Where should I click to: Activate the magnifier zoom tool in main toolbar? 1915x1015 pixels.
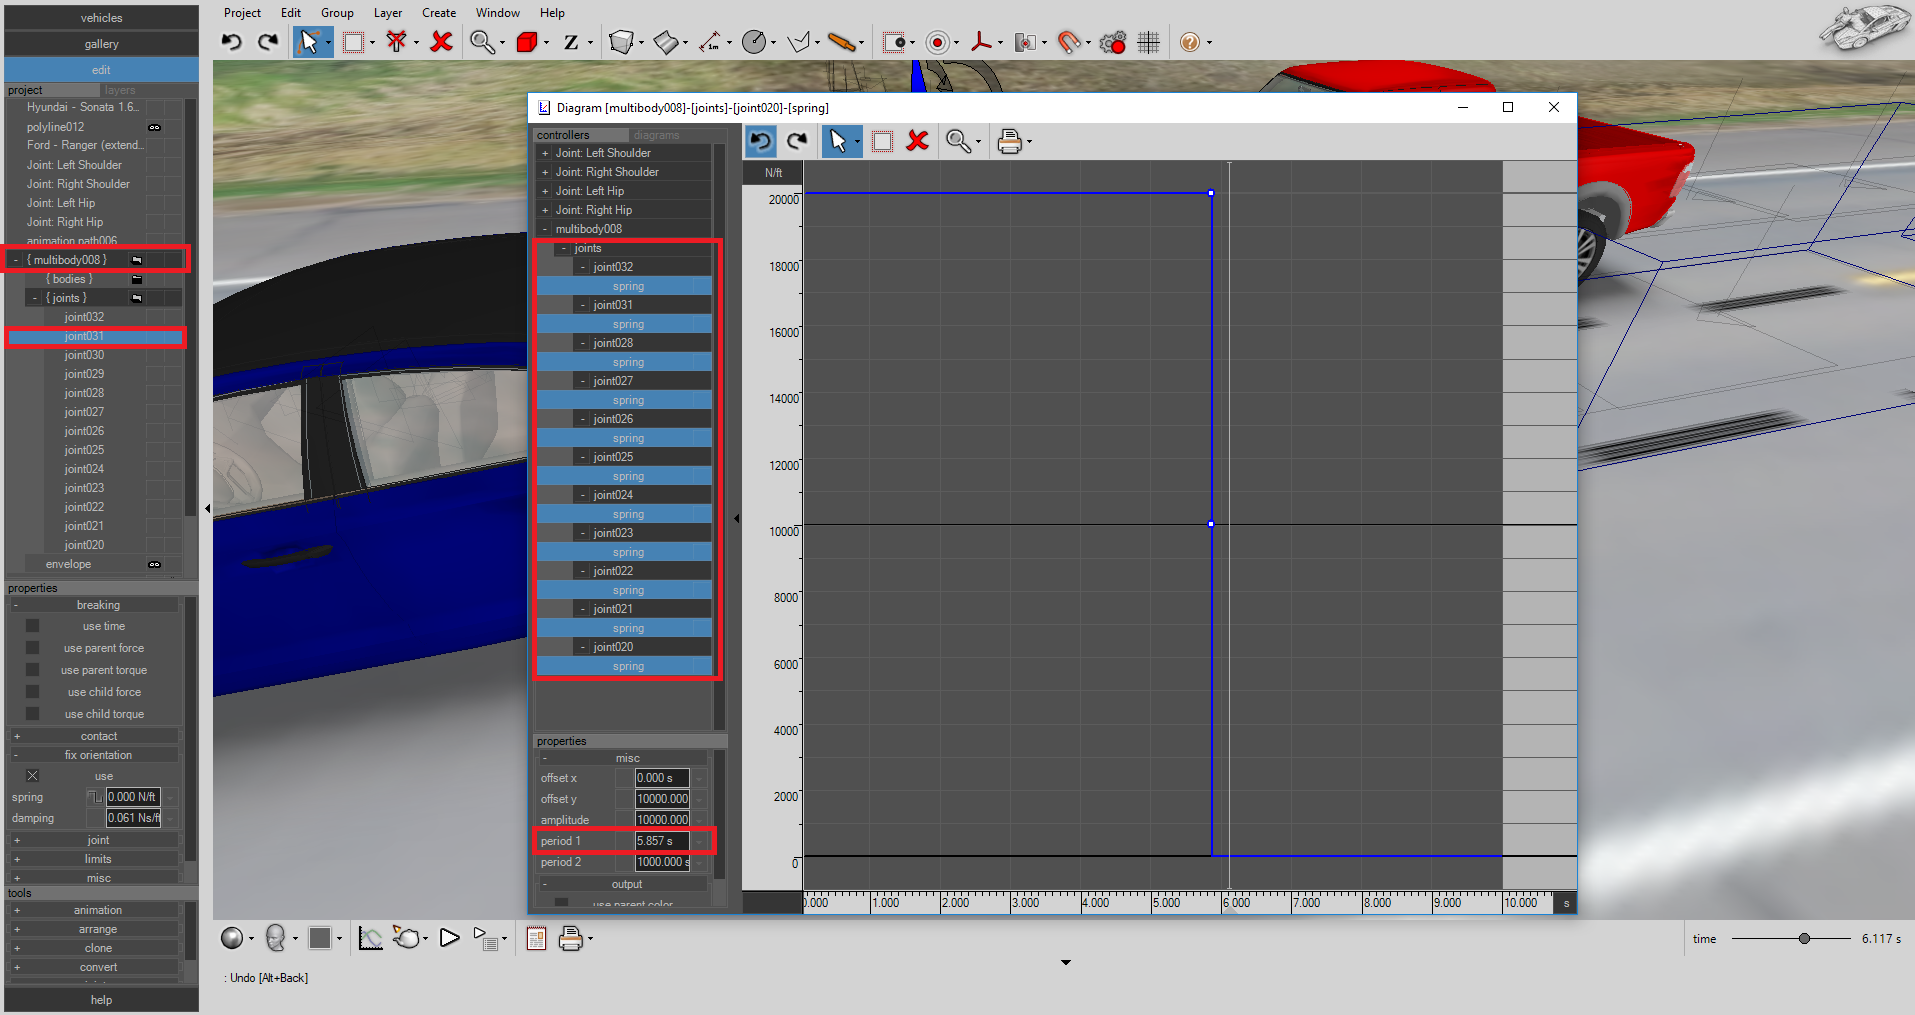tap(482, 42)
